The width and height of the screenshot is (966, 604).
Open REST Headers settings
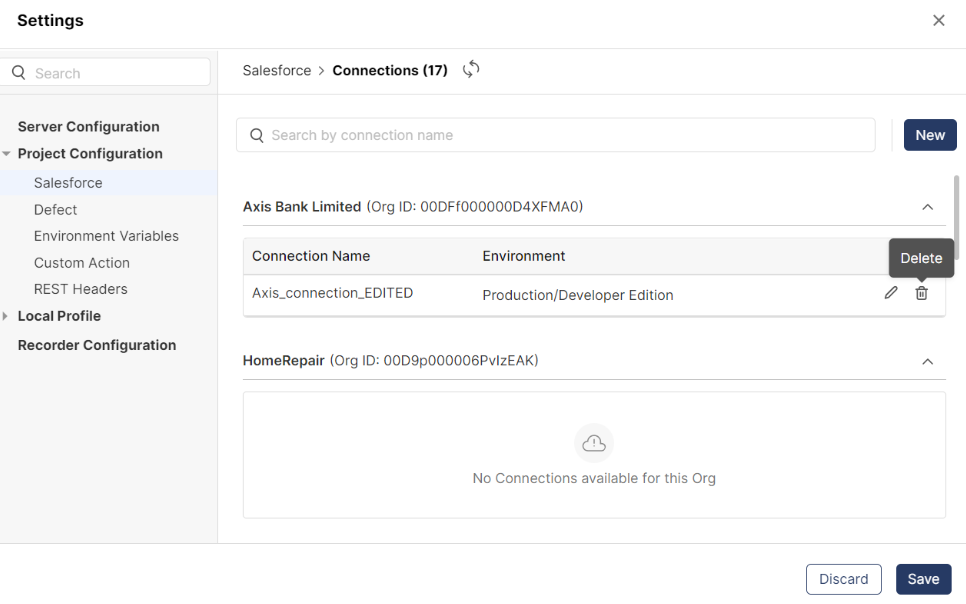[x=81, y=289]
